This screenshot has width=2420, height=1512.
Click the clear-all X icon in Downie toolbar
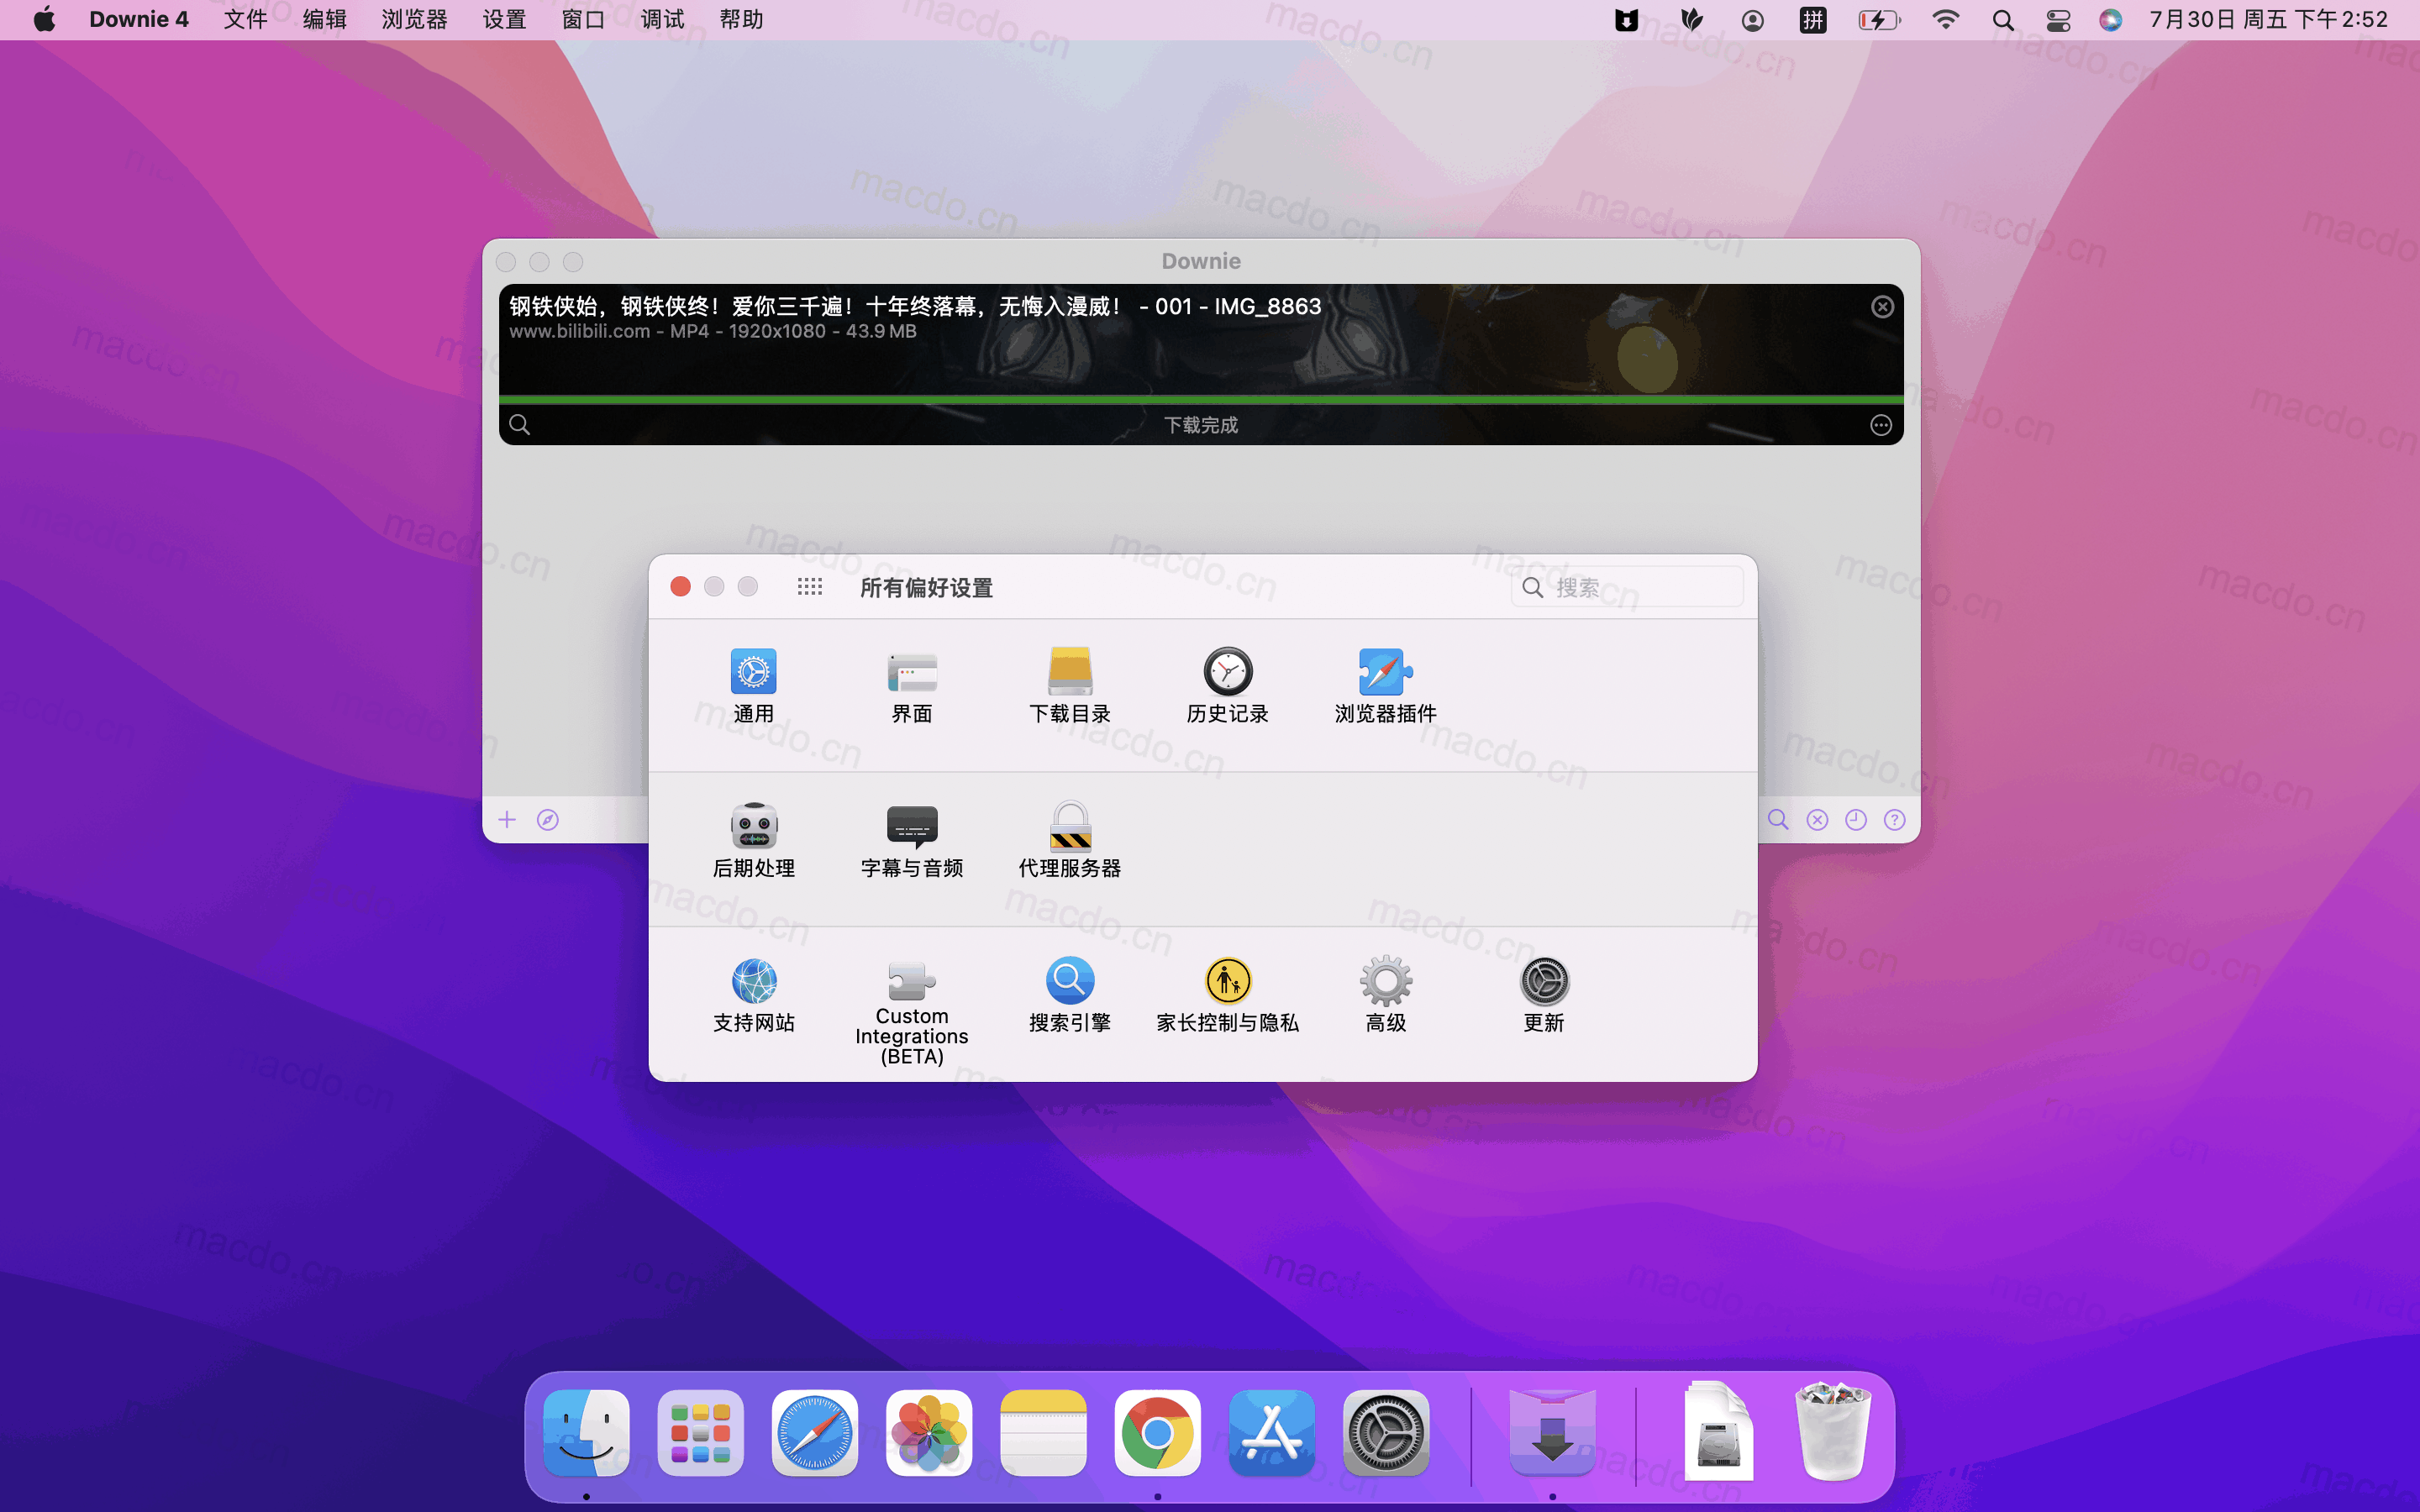(1817, 820)
